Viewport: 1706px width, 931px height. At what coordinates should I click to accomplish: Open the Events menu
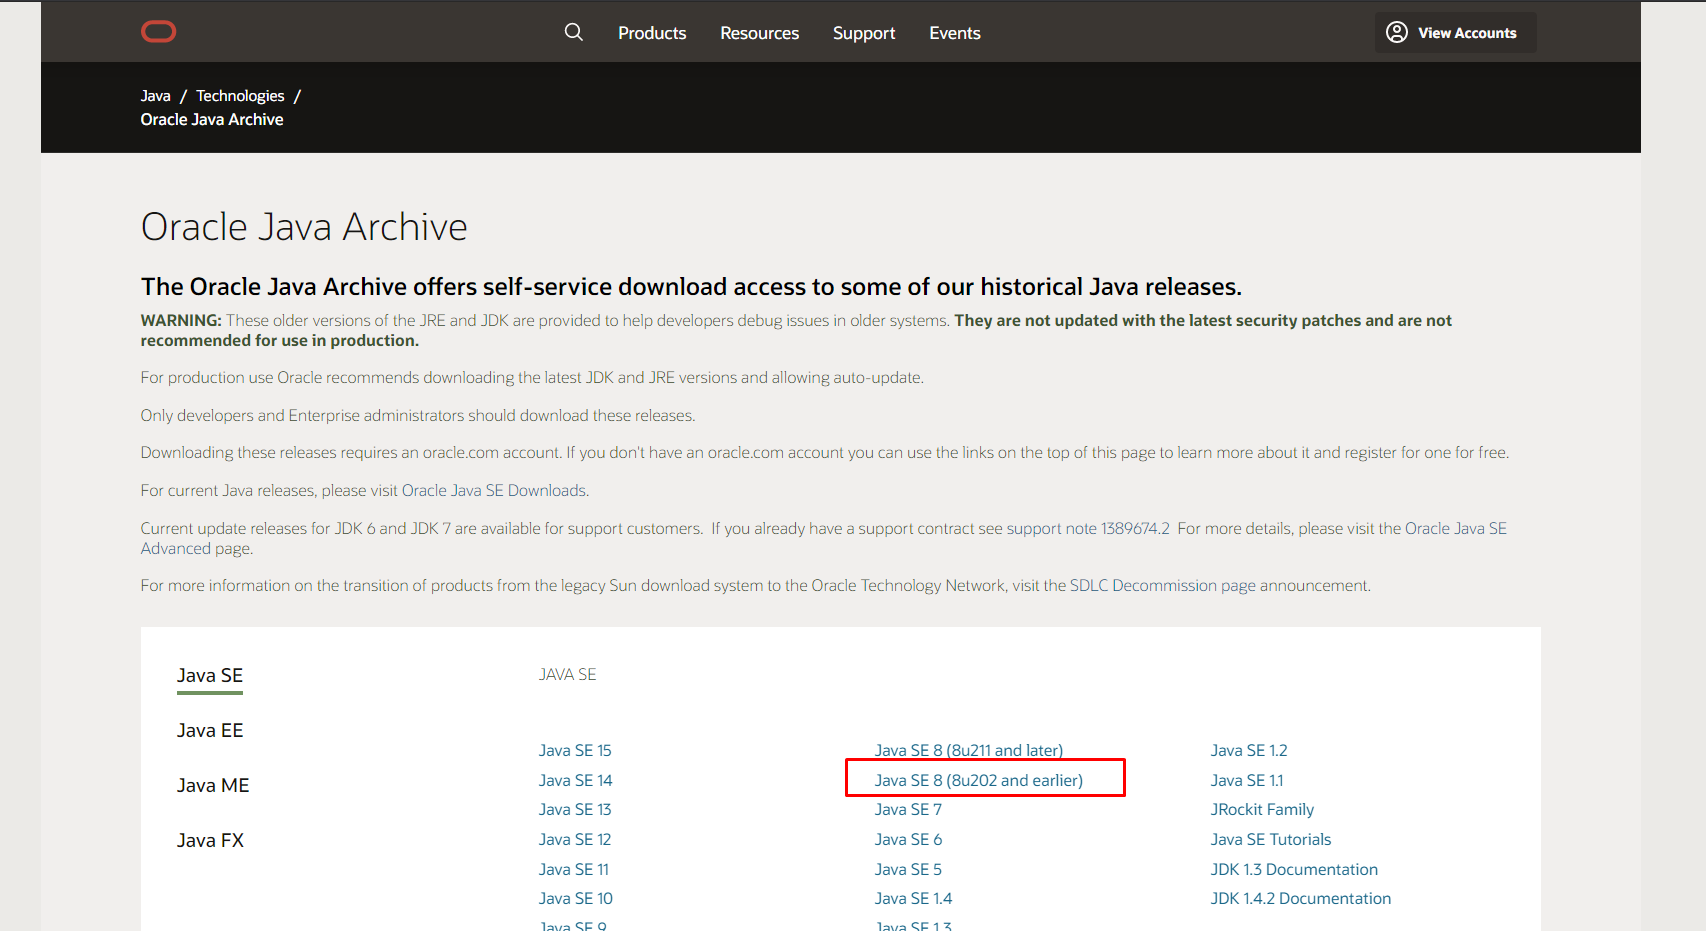pos(955,33)
